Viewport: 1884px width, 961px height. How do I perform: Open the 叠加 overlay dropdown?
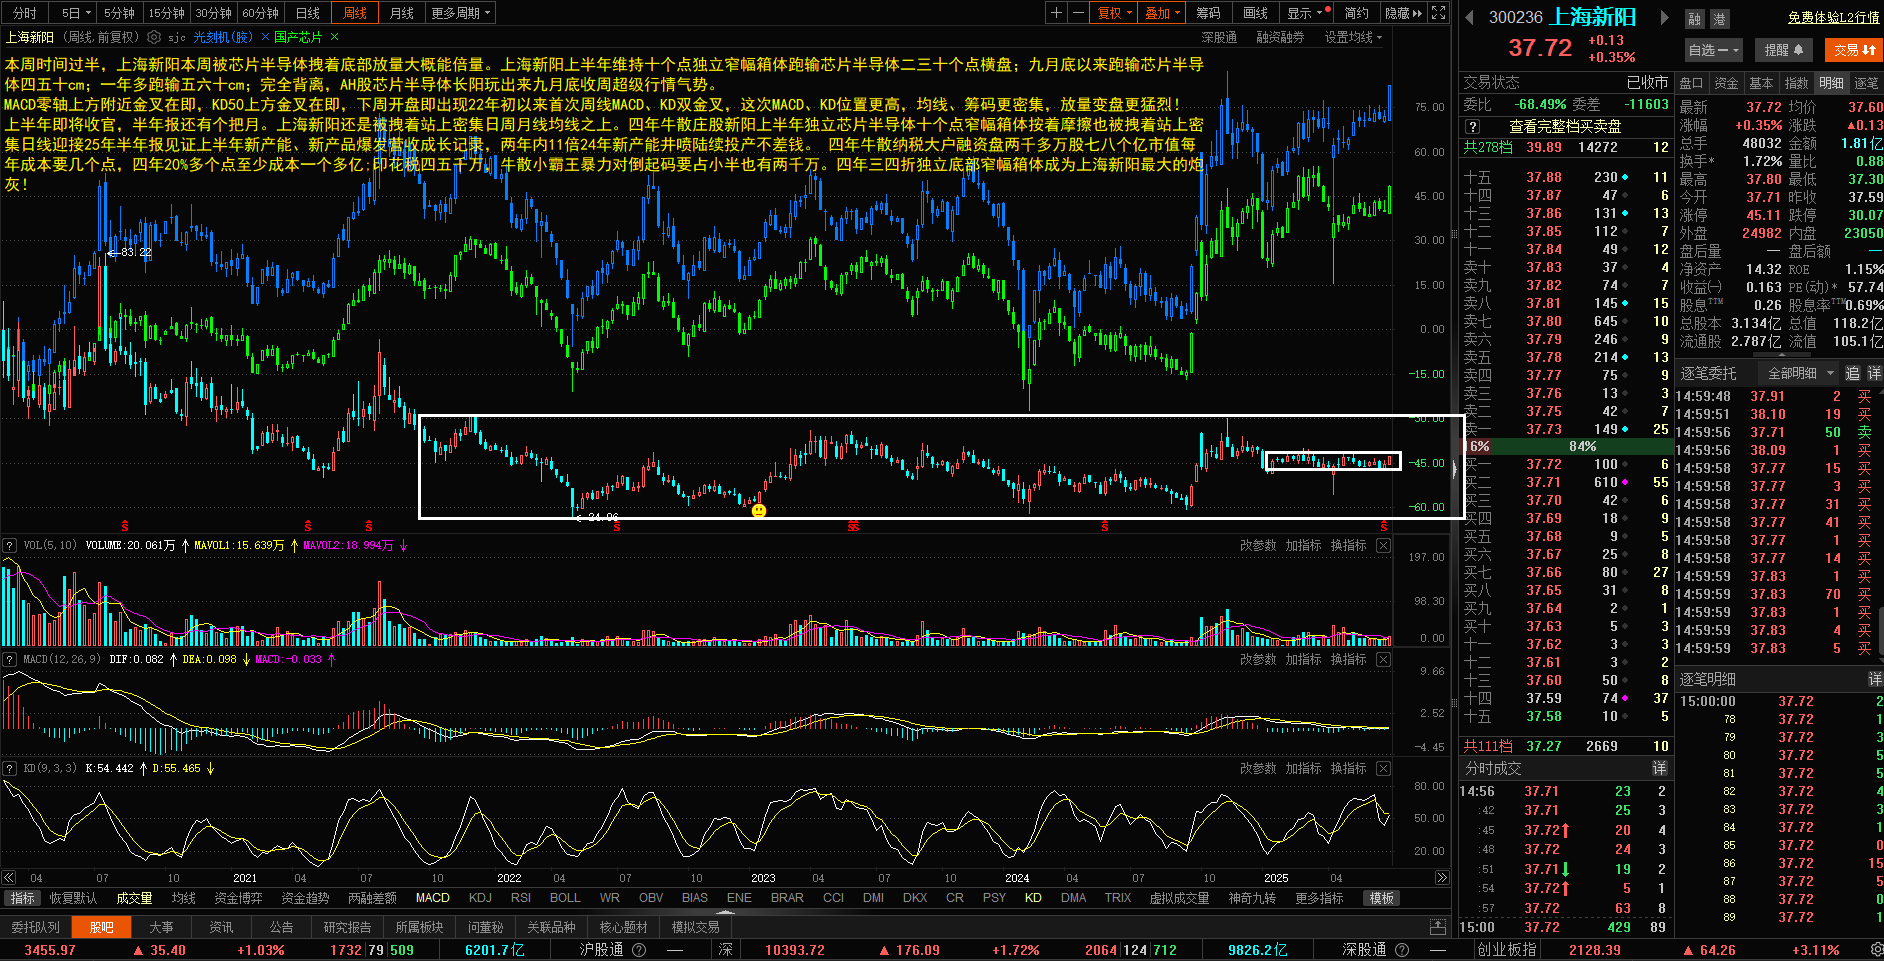click(1163, 13)
